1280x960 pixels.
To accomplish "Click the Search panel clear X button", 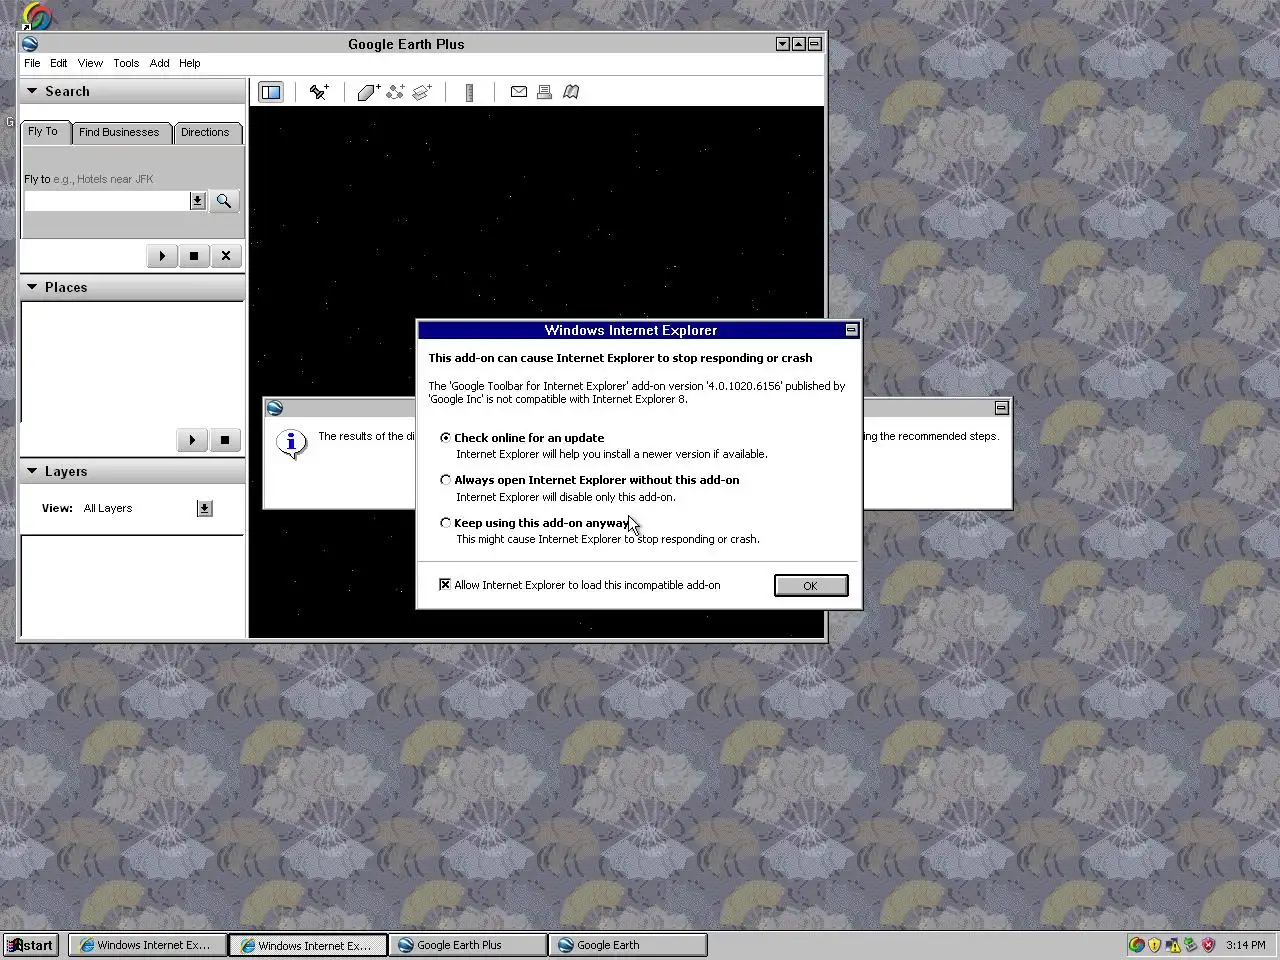I will click(226, 256).
